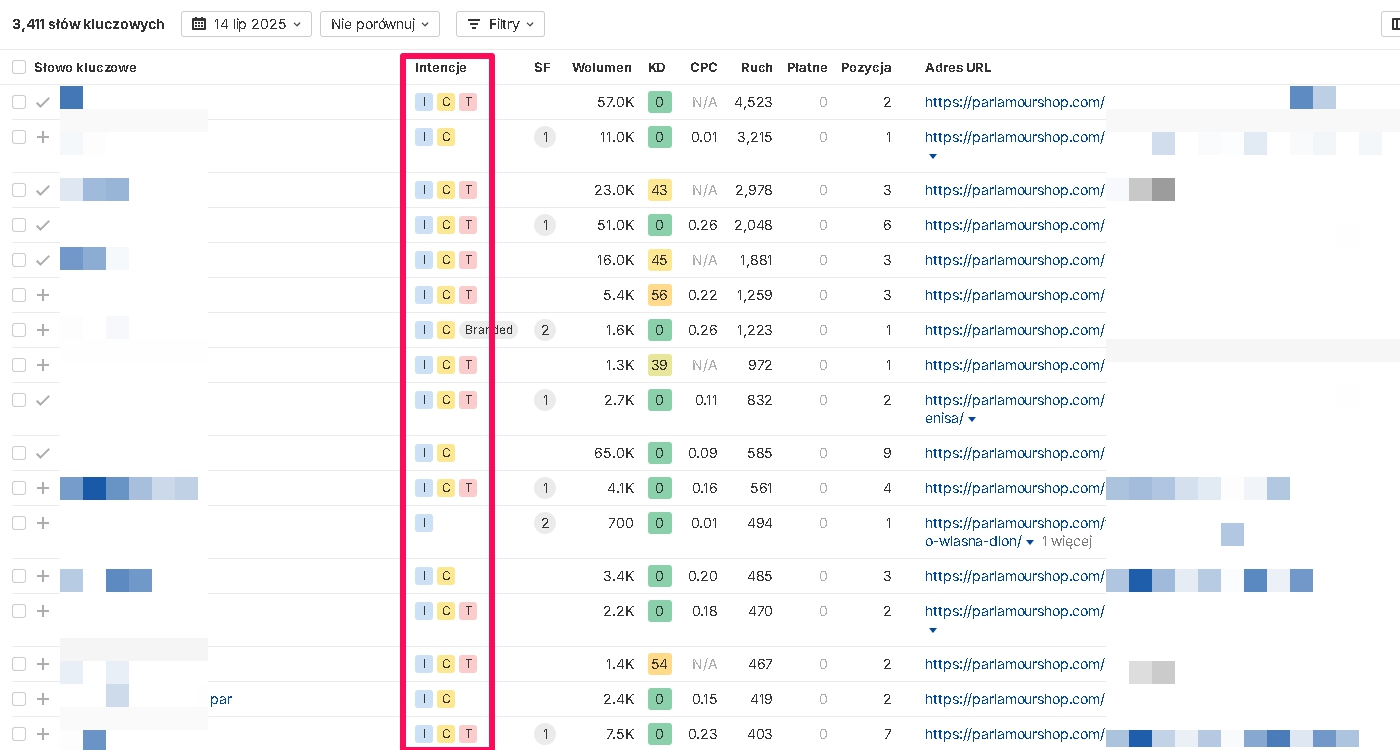1400x750 pixels.
Task: Click the I intent badge in the 700 volume row
Action: click(x=424, y=523)
